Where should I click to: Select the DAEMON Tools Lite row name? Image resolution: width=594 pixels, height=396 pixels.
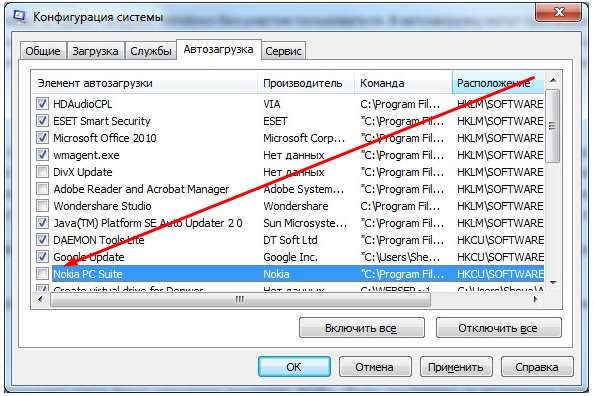[98, 240]
